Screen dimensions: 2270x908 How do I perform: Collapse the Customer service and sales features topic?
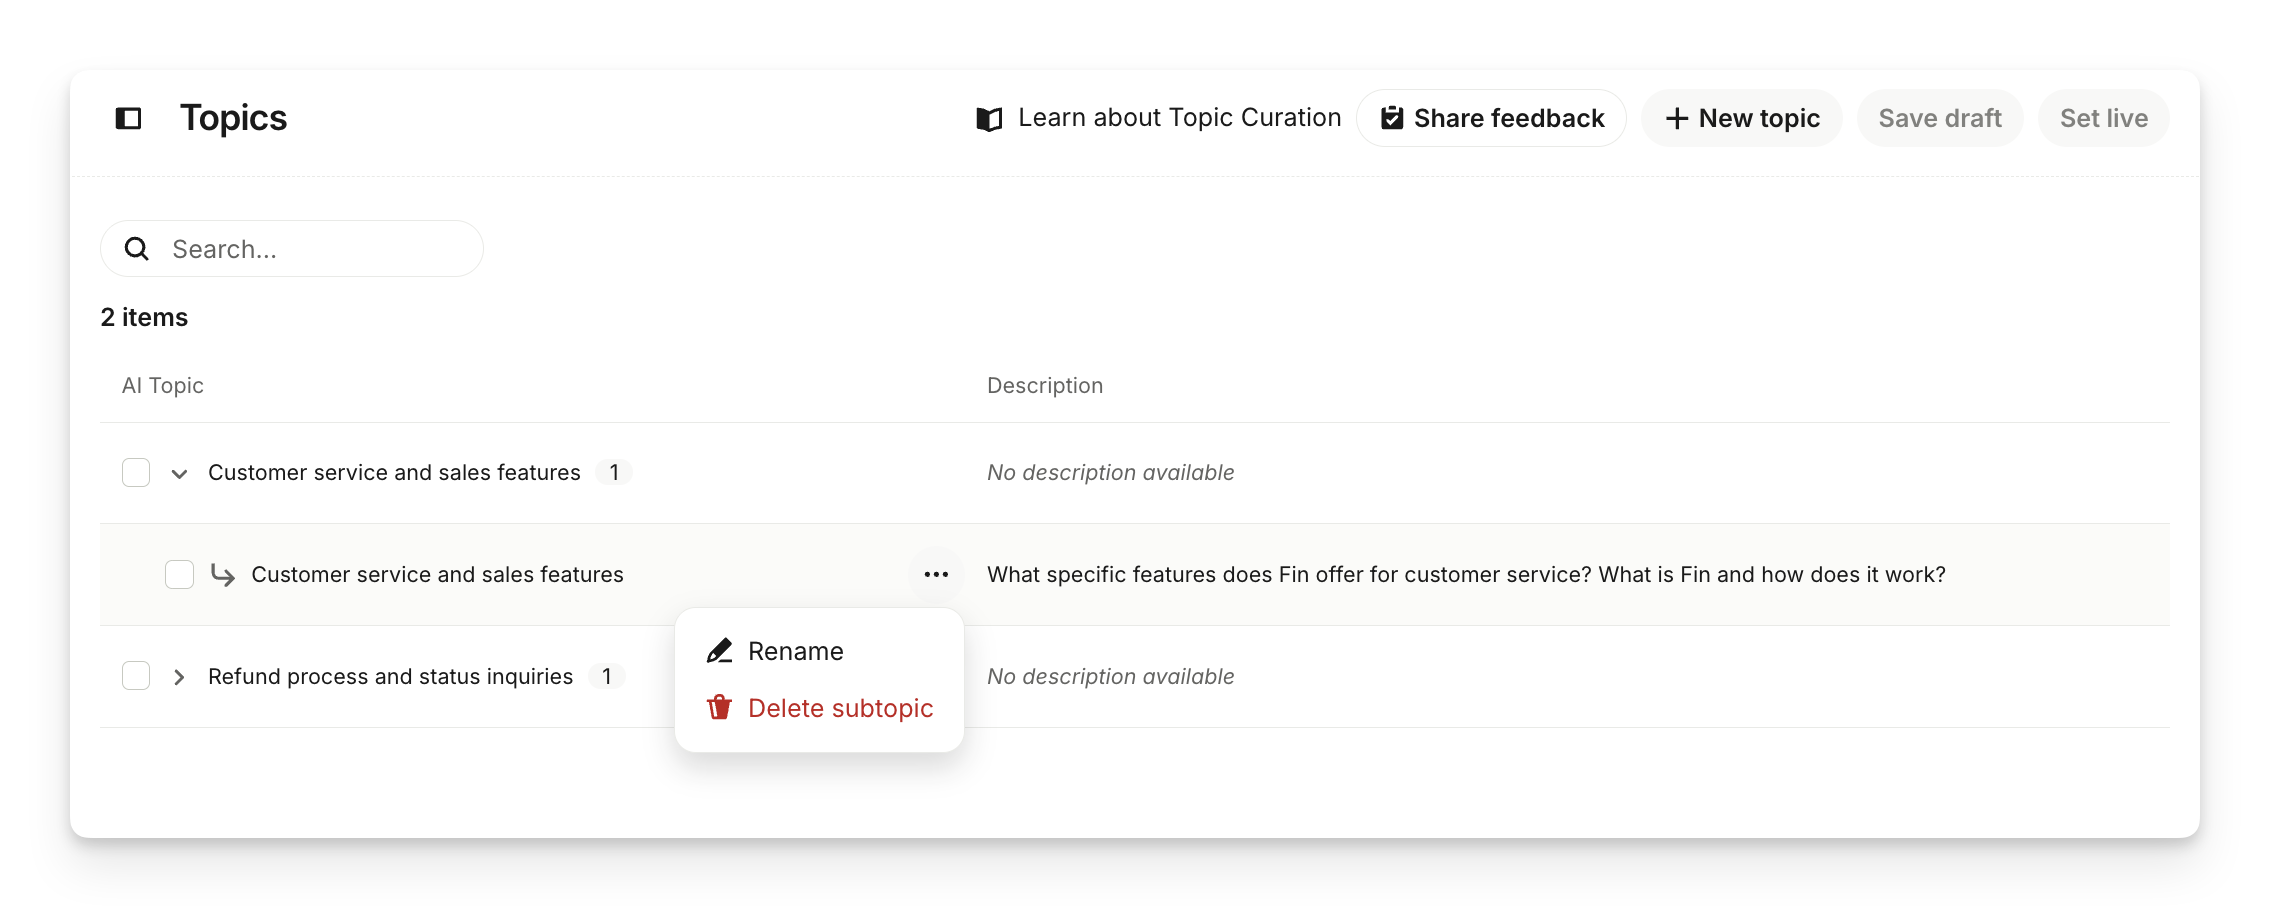[179, 473]
